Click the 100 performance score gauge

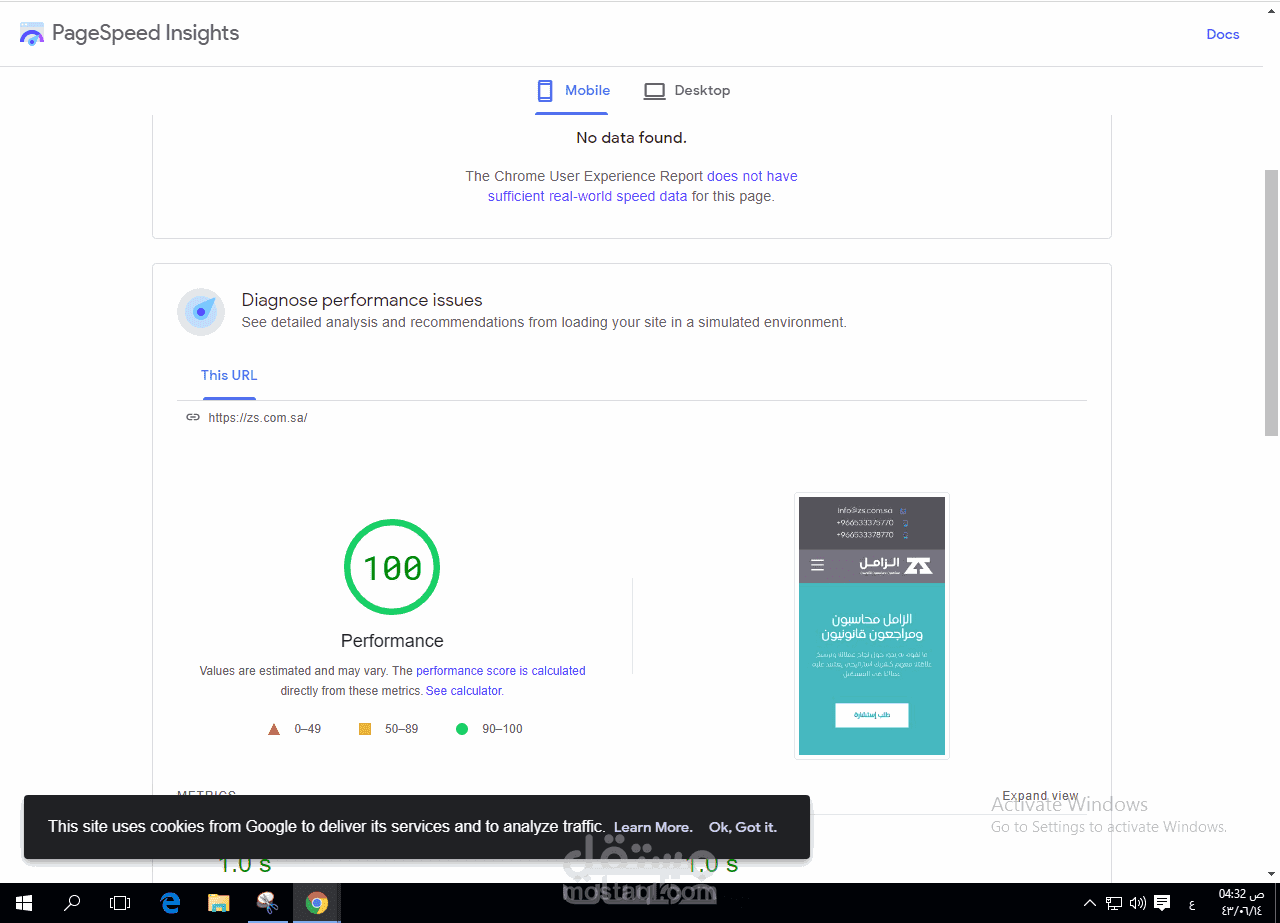click(392, 567)
